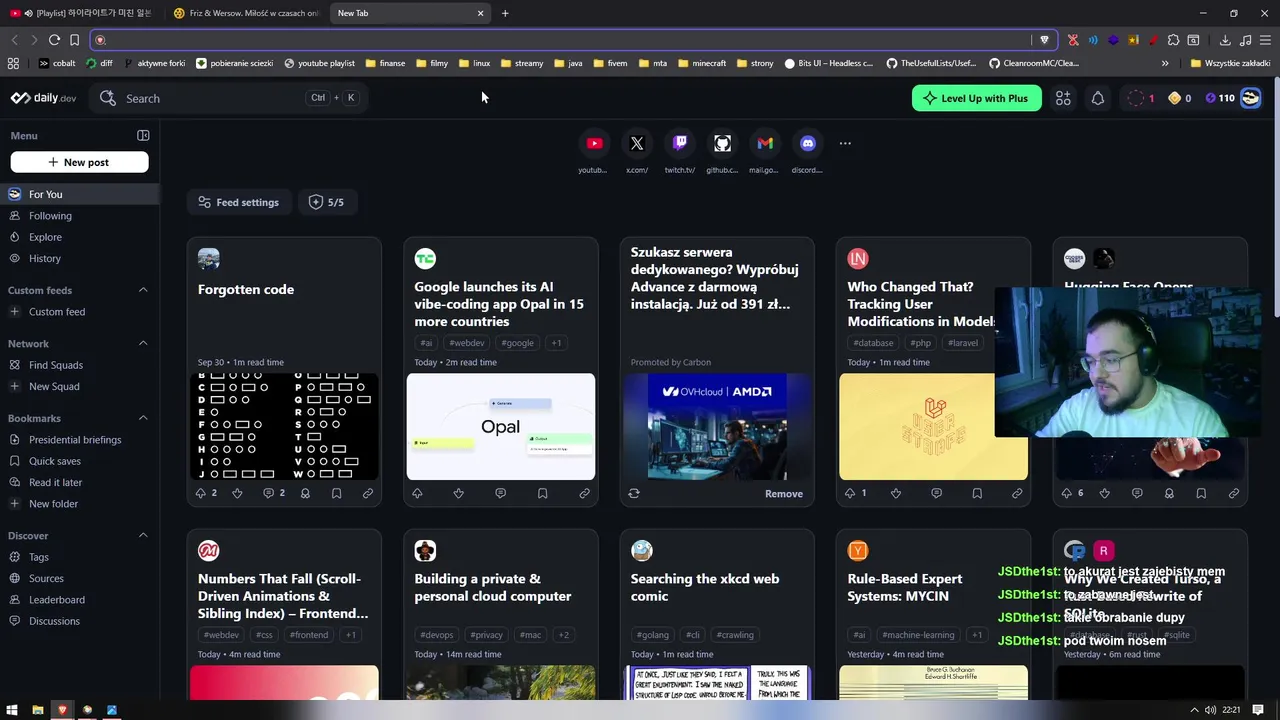Upvote the Google Opal post
The height and width of the screenshot is (720, 1280).
click(x=417, y=493)
